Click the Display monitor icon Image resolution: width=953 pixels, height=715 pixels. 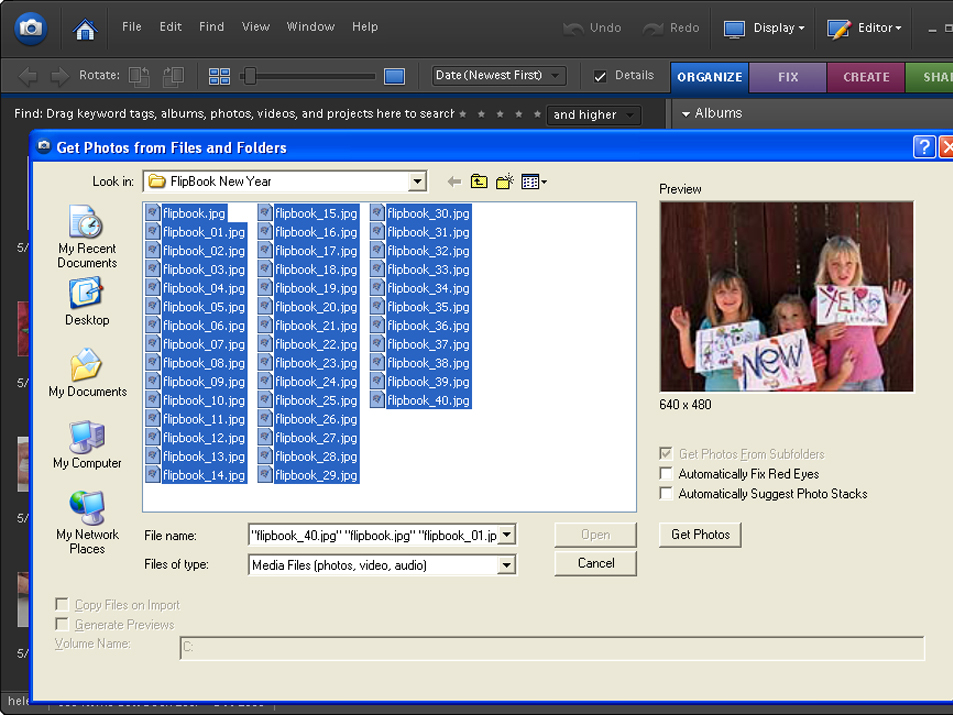(x=734, y=29)
